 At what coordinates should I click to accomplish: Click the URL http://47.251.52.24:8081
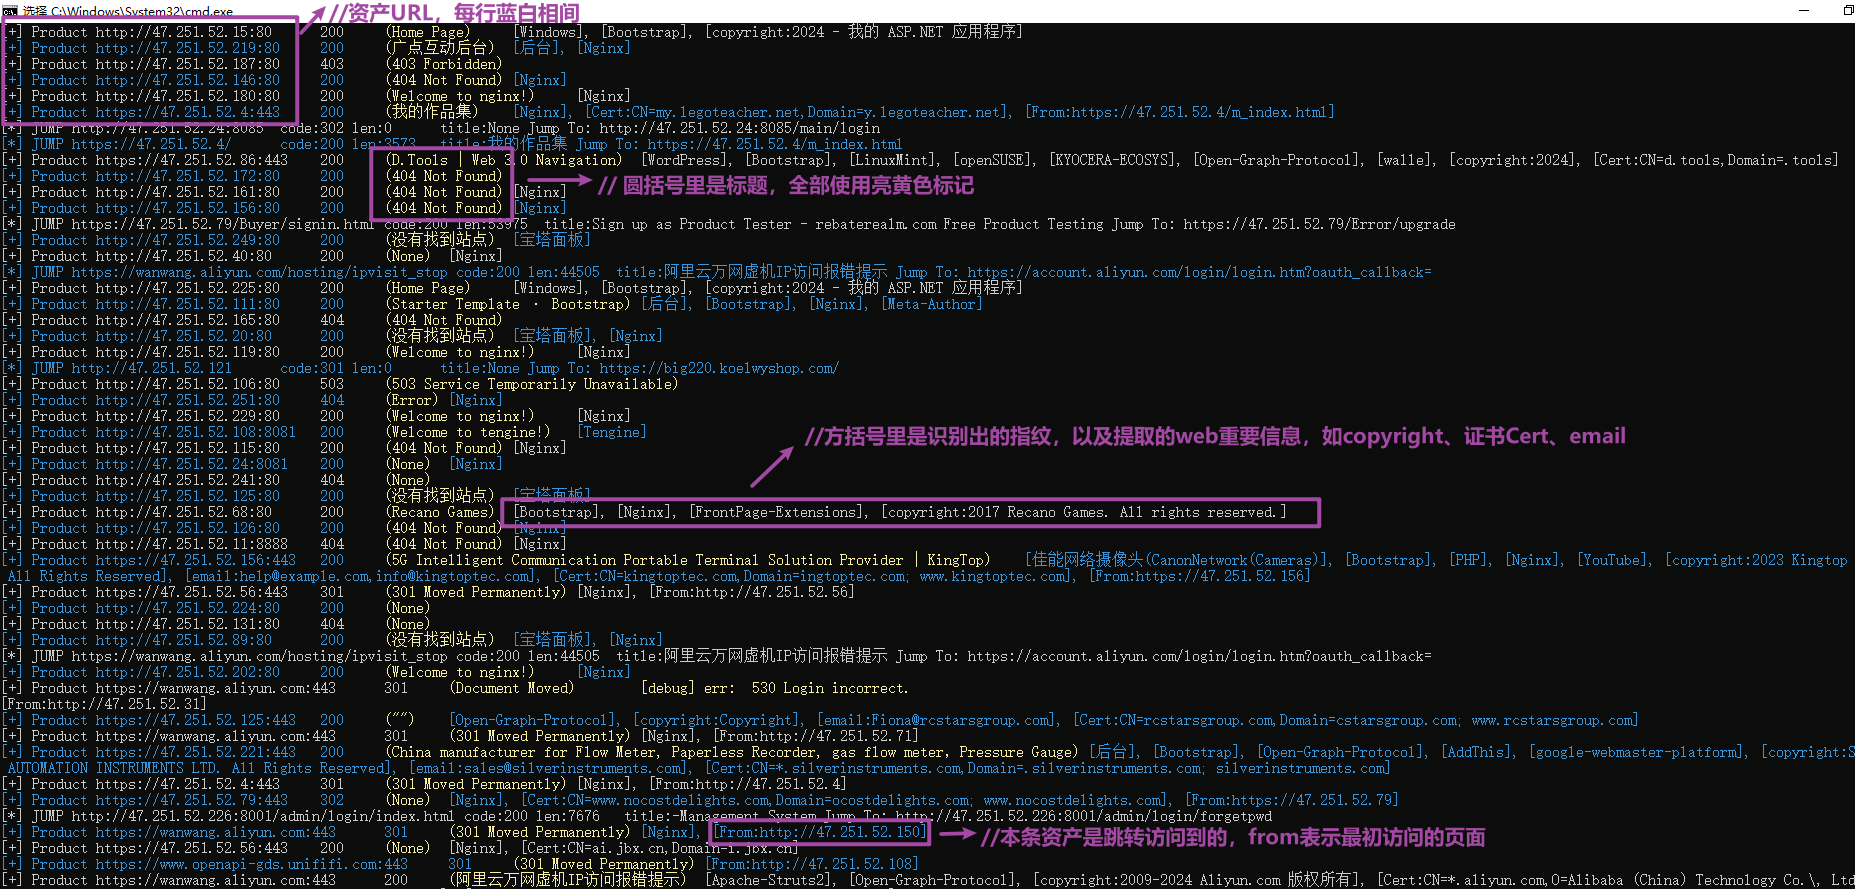pos(191,464)
